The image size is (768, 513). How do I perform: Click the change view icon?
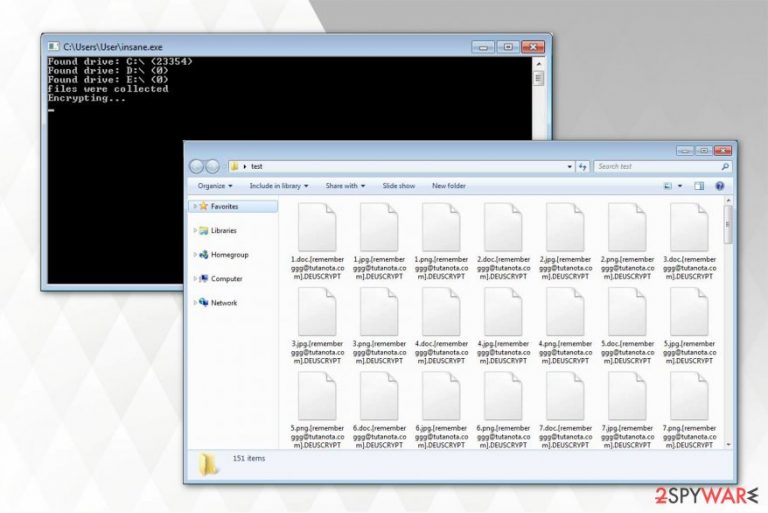pos(668,186)
